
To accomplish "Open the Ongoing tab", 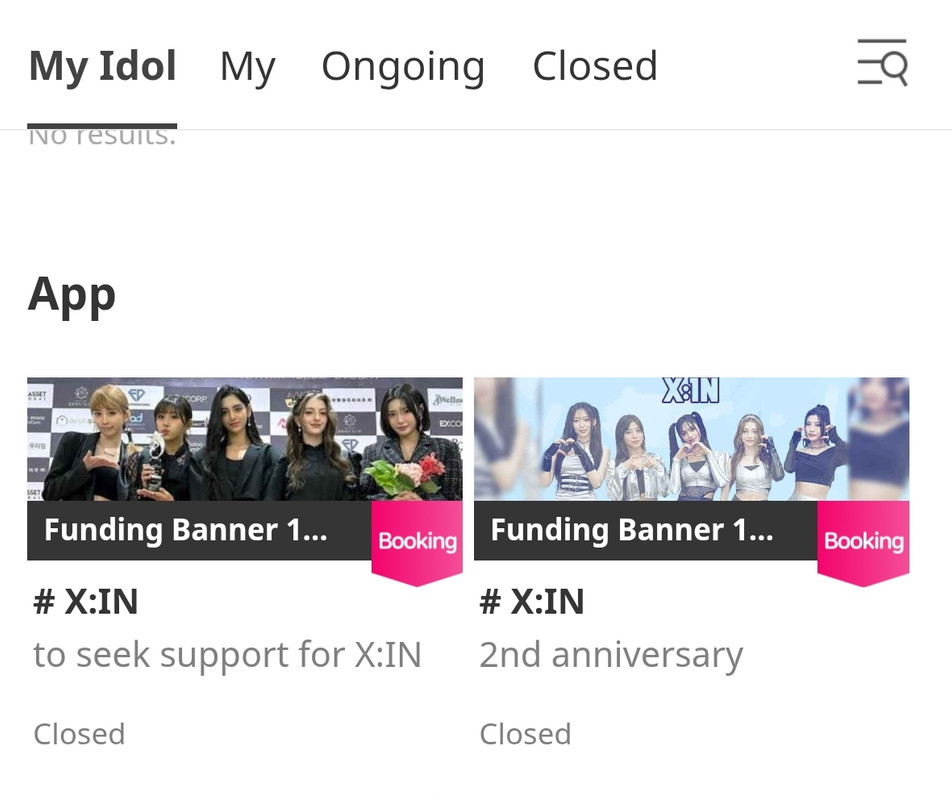I will pyautogui.click(x=403, y=67).
